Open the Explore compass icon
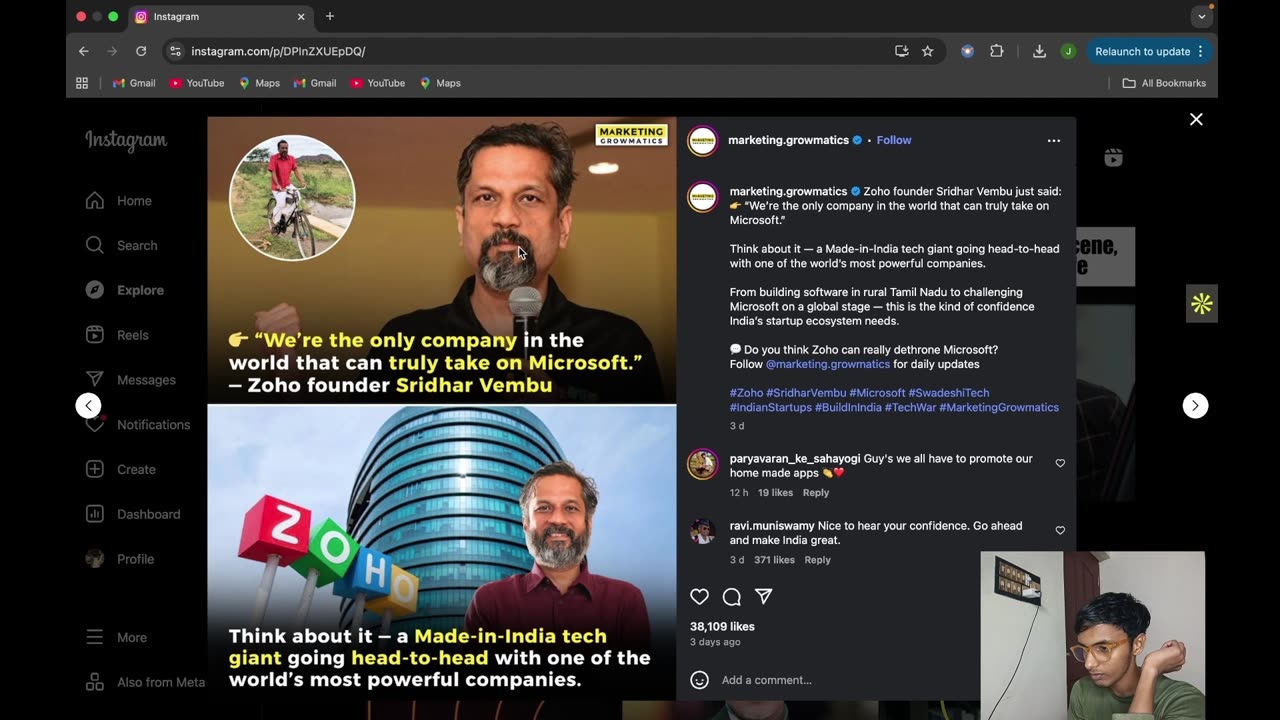1280x720 pixels. [x=95, y=290]
